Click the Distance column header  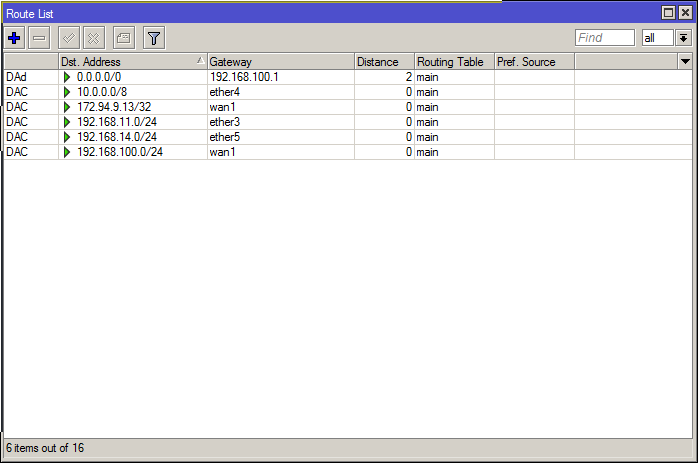pyautogui.click(x=384, y=62)
